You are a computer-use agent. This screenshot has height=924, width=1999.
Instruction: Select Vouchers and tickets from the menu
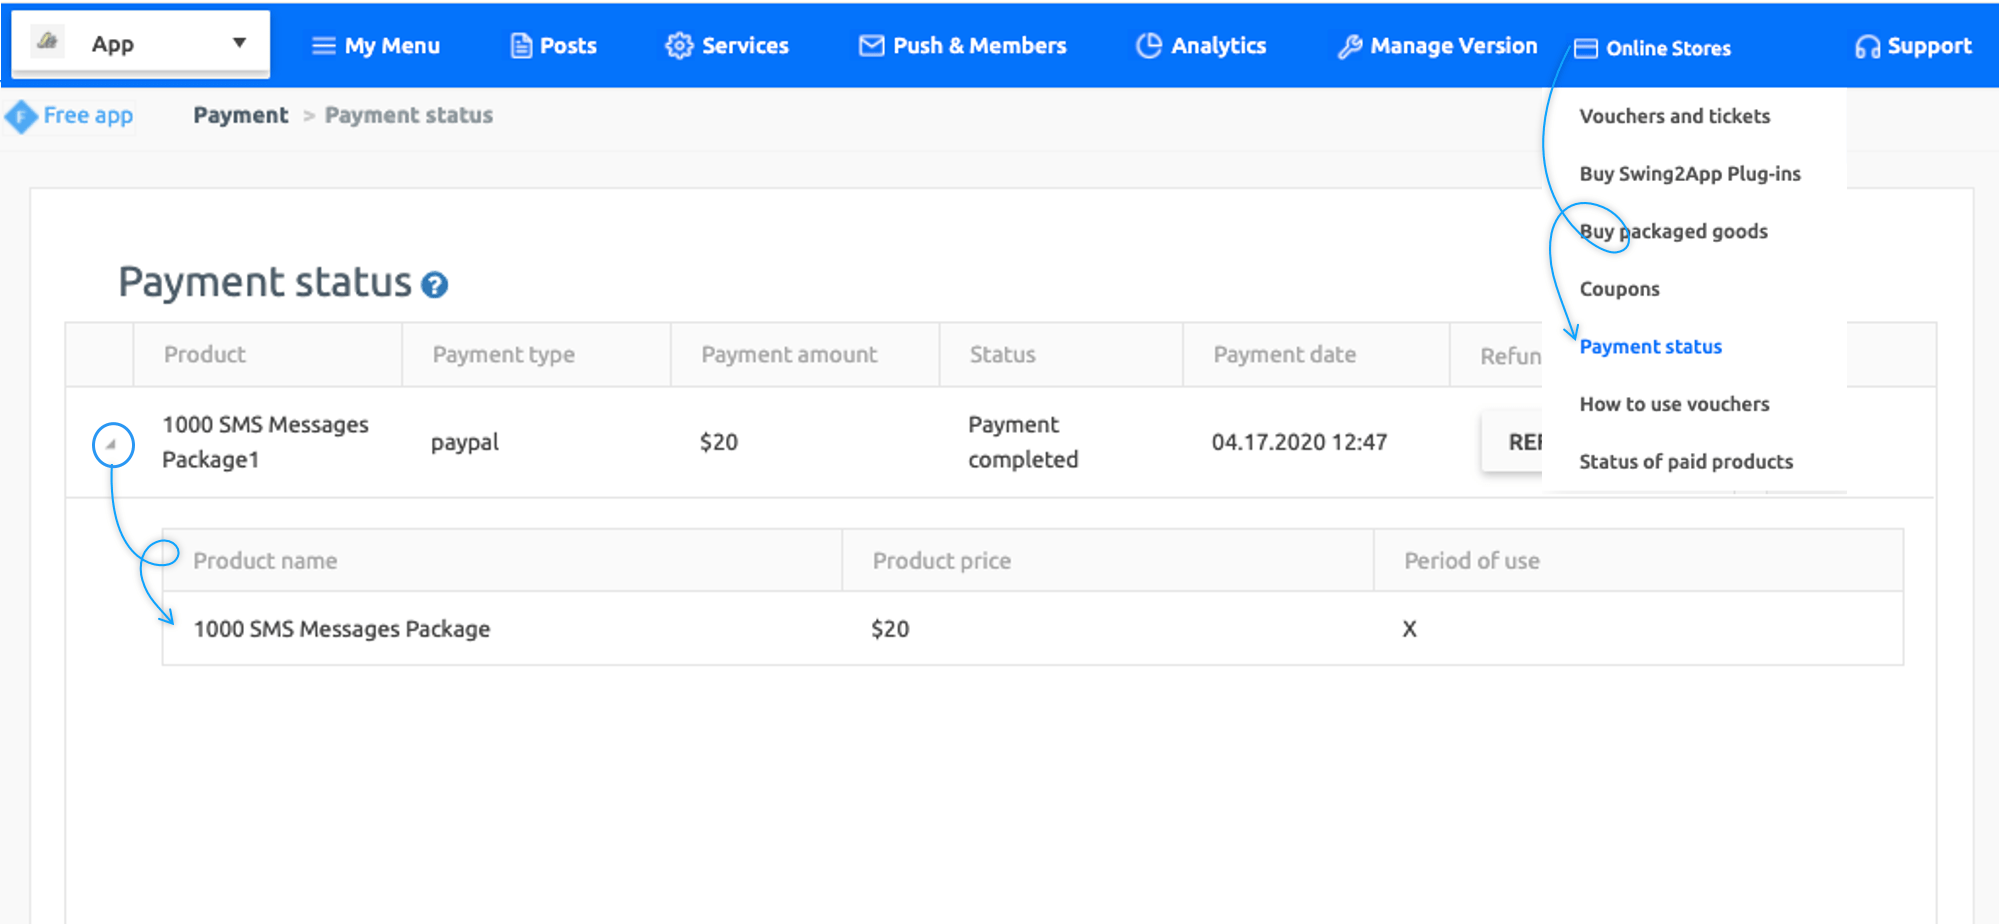(x=1674, y=116)
